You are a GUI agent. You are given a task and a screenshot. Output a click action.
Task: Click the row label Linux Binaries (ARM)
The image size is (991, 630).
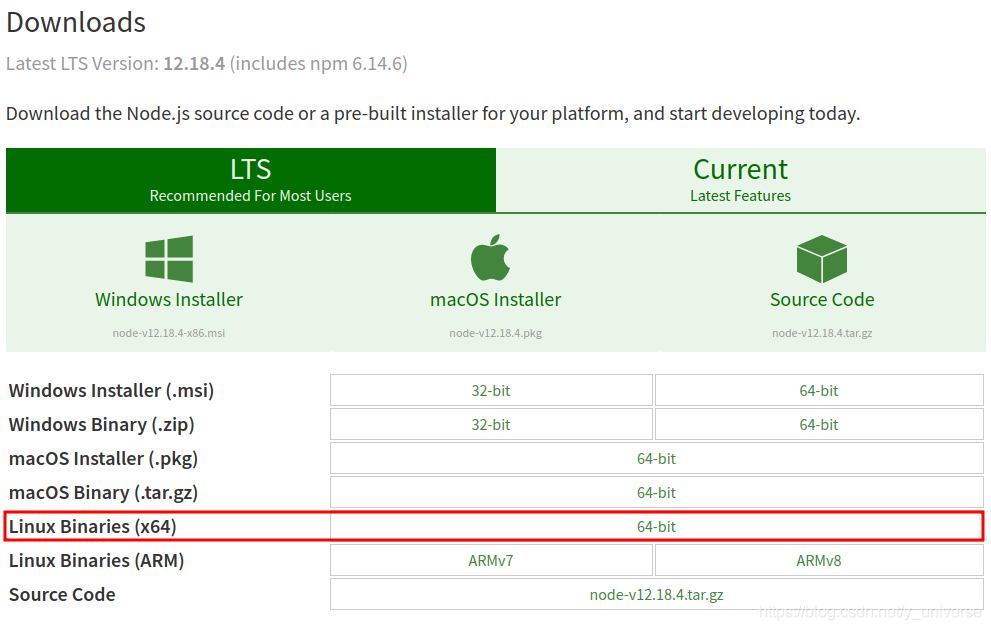tap(96, 560)
